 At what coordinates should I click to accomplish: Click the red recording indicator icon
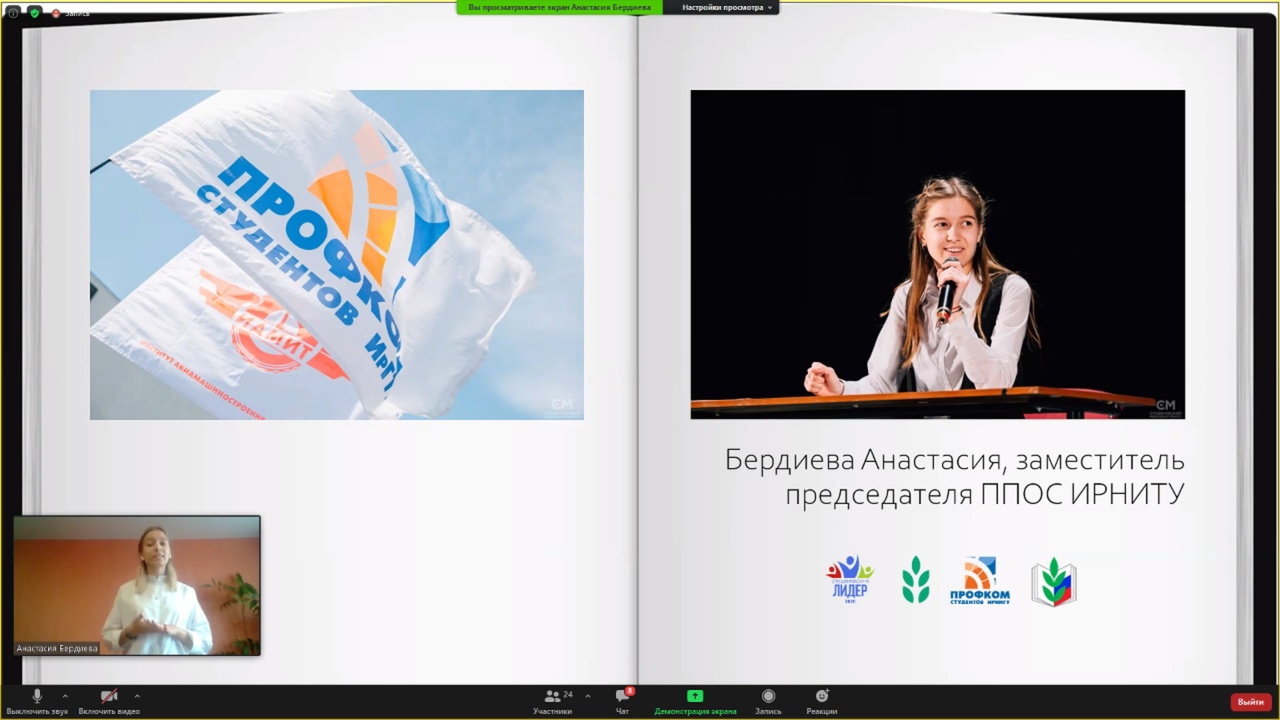coord(56,13)
